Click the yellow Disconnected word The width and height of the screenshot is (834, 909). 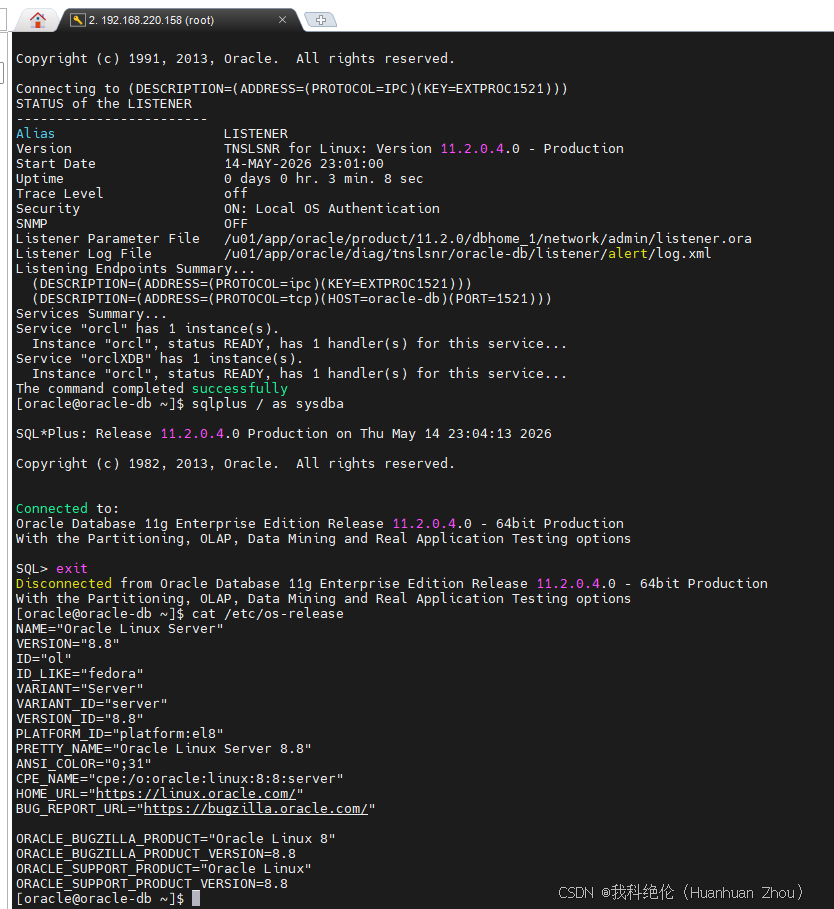click(x=64, y=583)
